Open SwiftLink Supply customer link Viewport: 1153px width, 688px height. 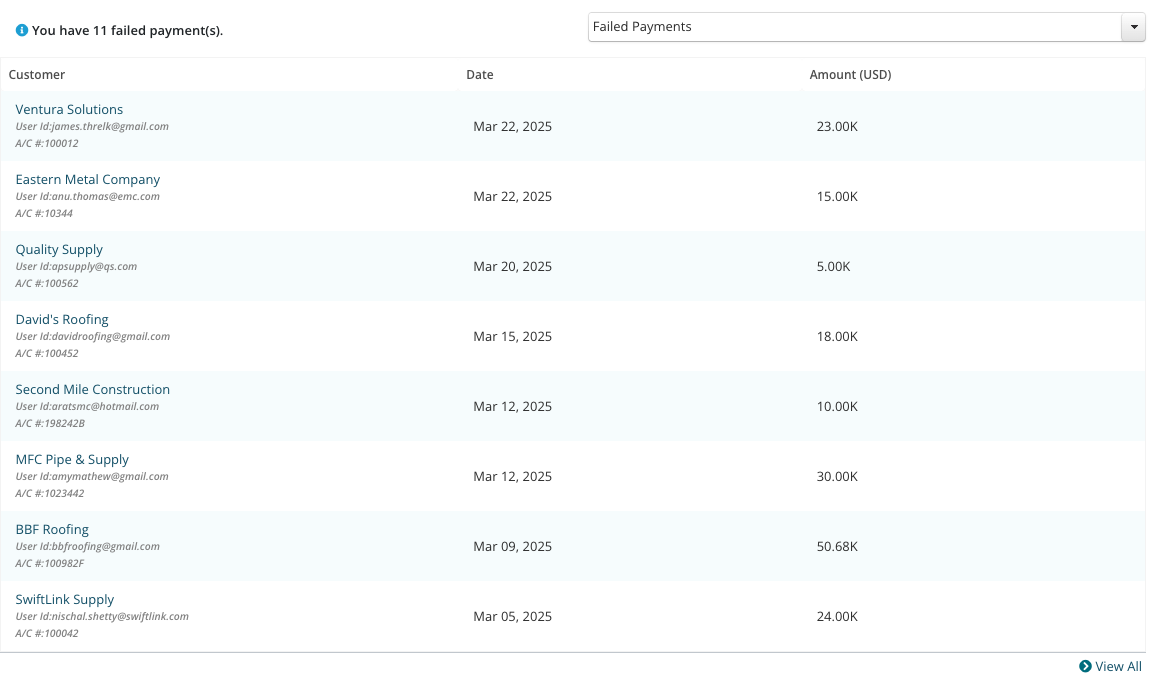65,599
